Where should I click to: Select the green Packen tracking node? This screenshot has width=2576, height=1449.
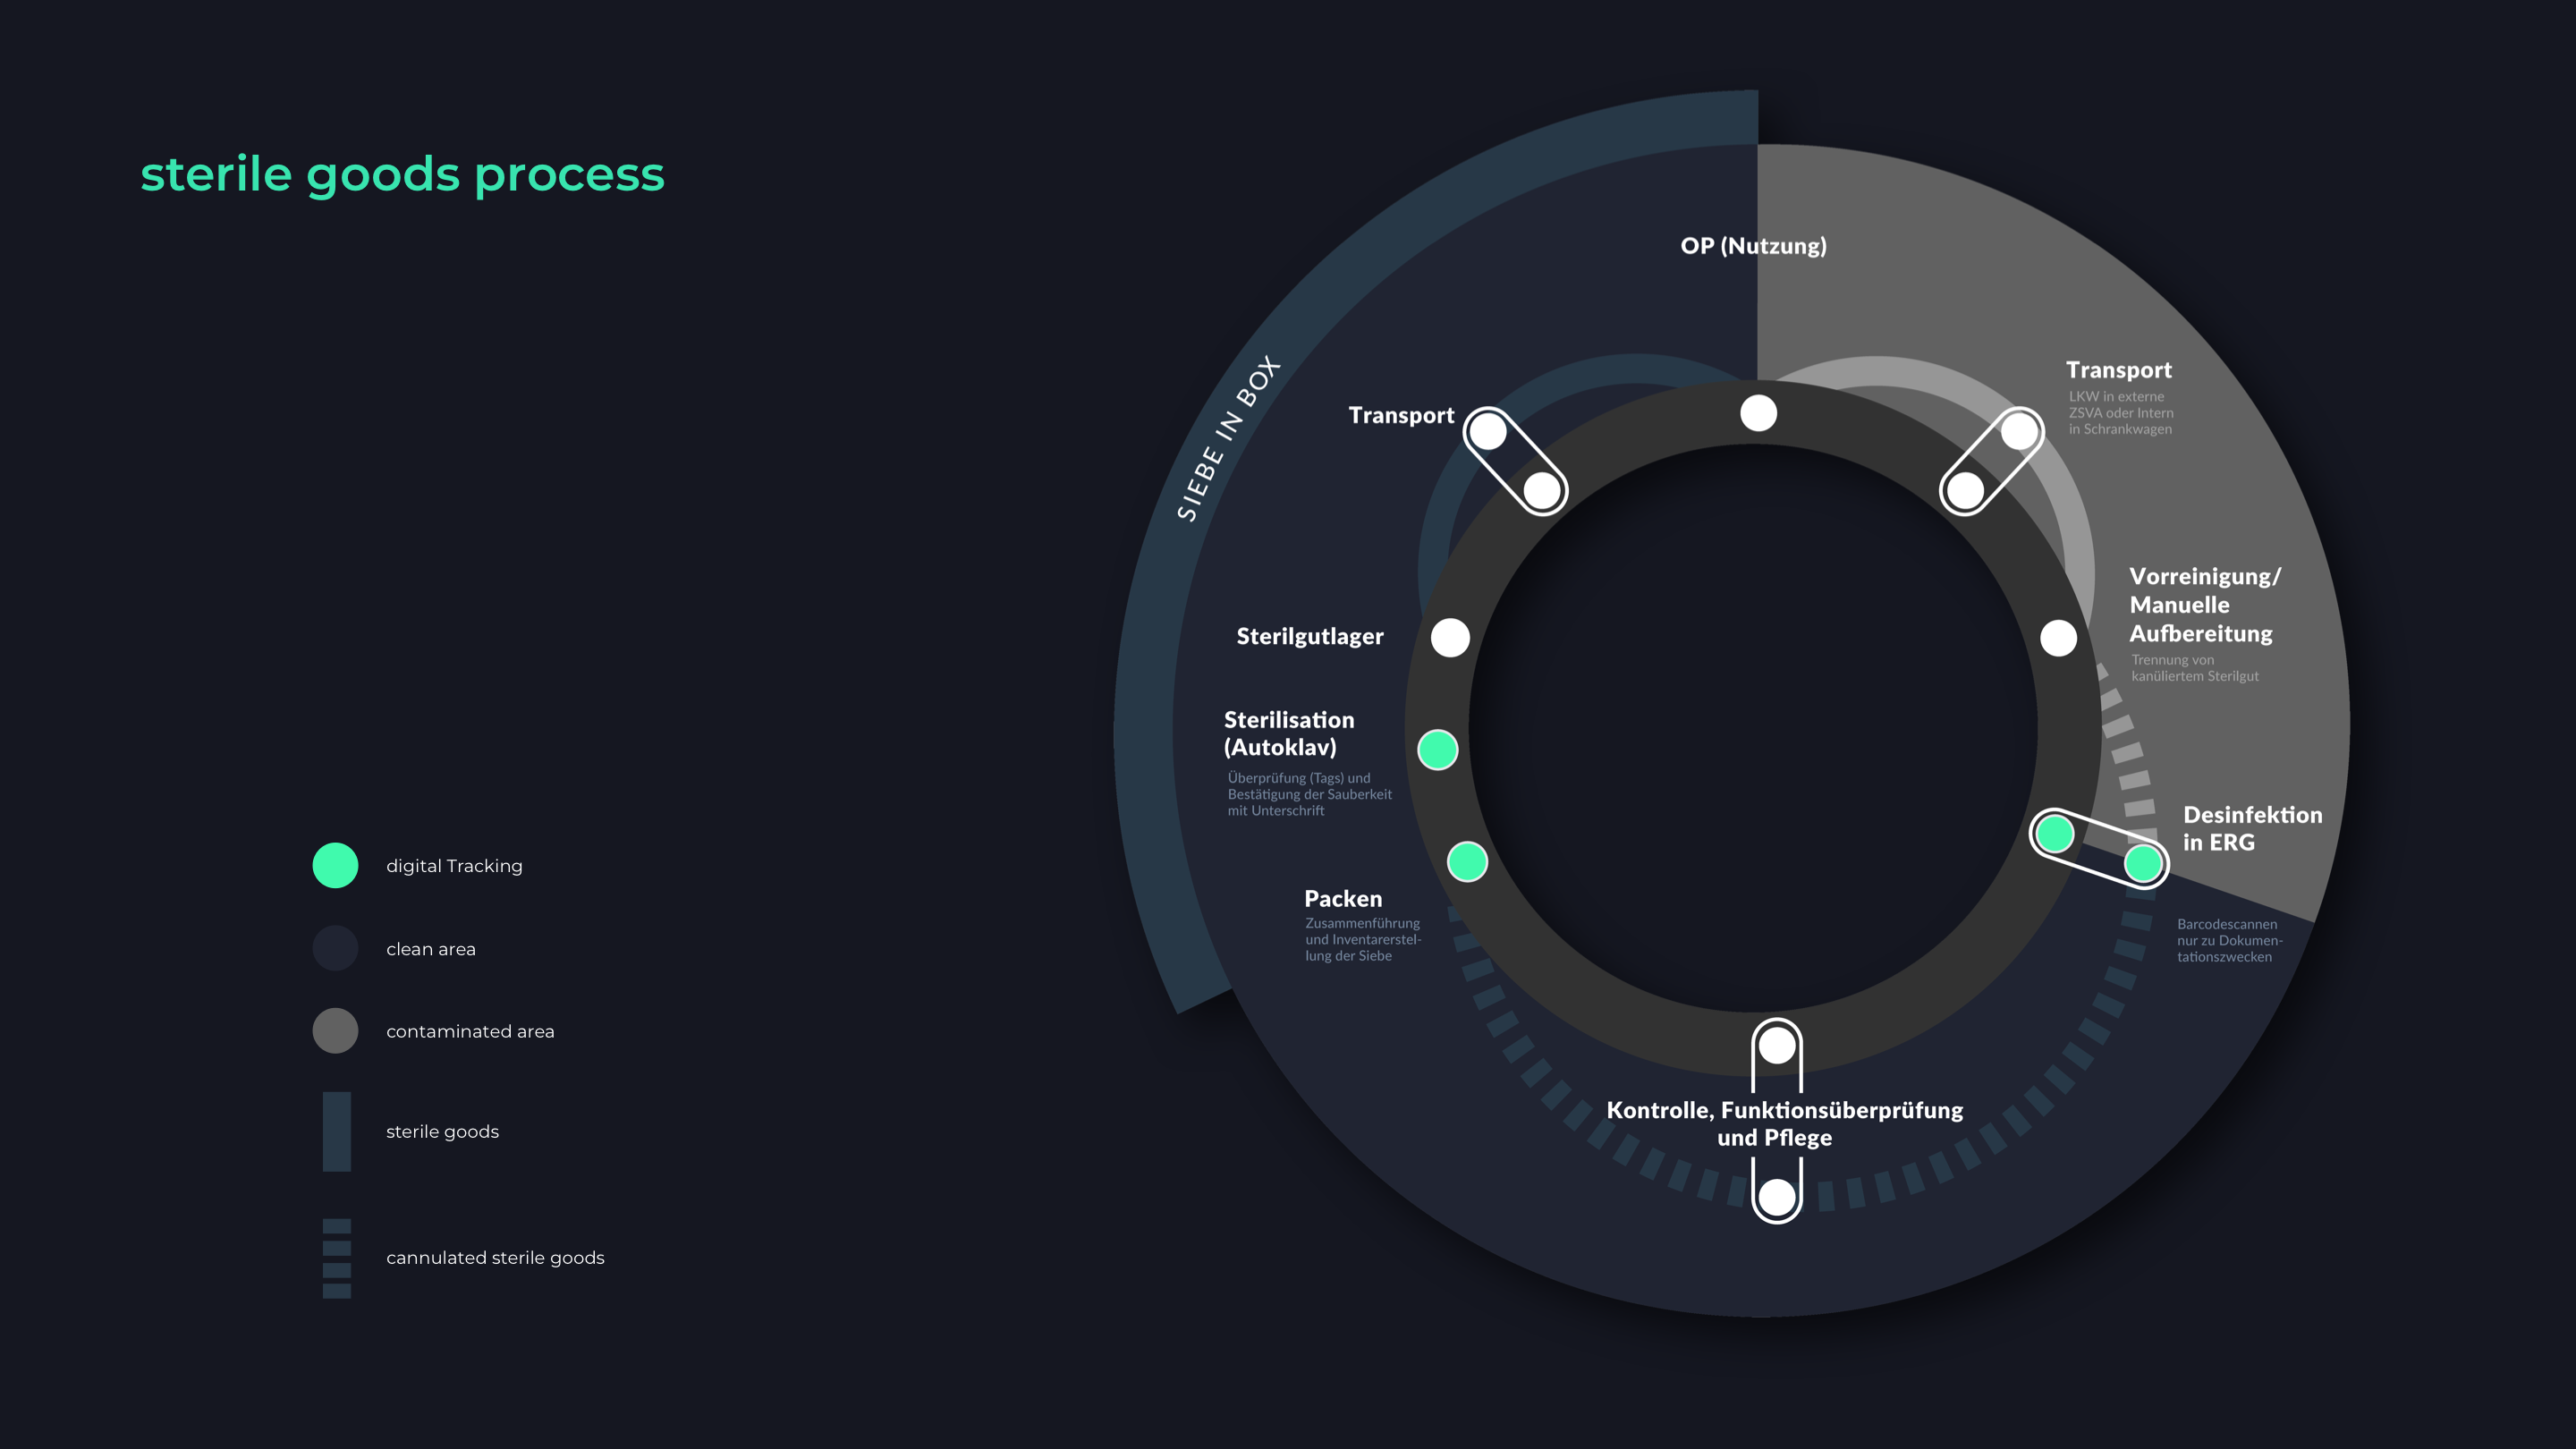click(1467, 862)
